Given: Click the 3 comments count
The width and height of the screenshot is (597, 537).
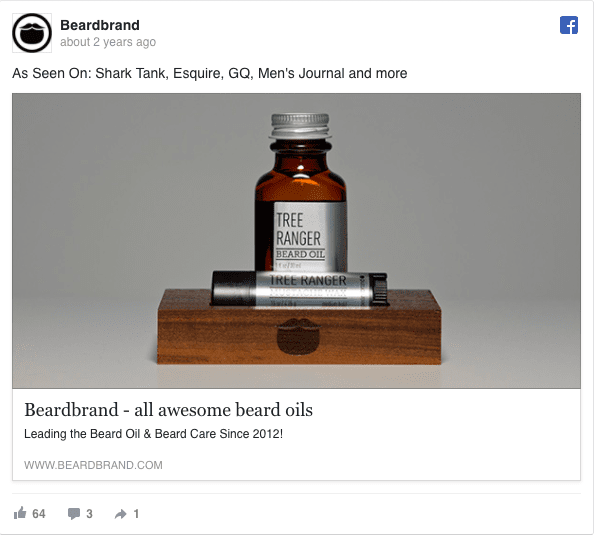Looking at the screenshot, I should [89, 514].
